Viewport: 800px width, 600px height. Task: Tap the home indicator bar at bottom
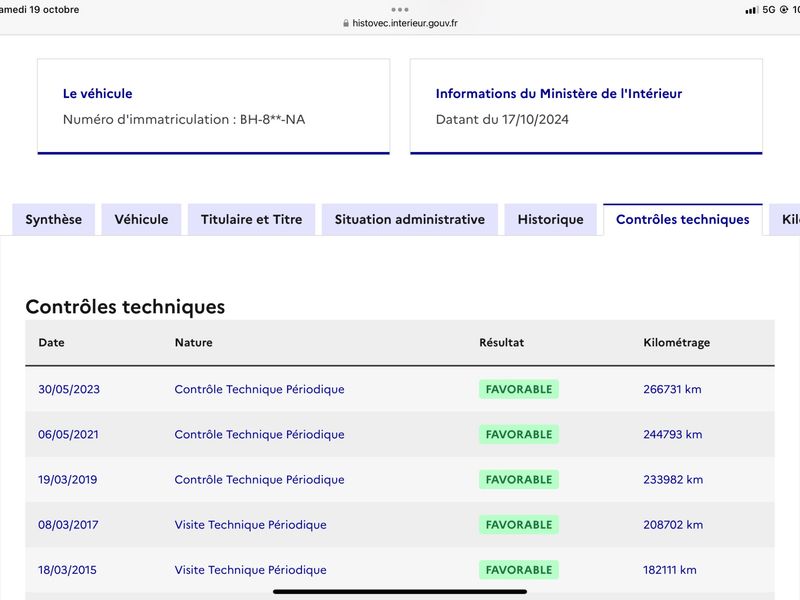click(x=400, y=592)
